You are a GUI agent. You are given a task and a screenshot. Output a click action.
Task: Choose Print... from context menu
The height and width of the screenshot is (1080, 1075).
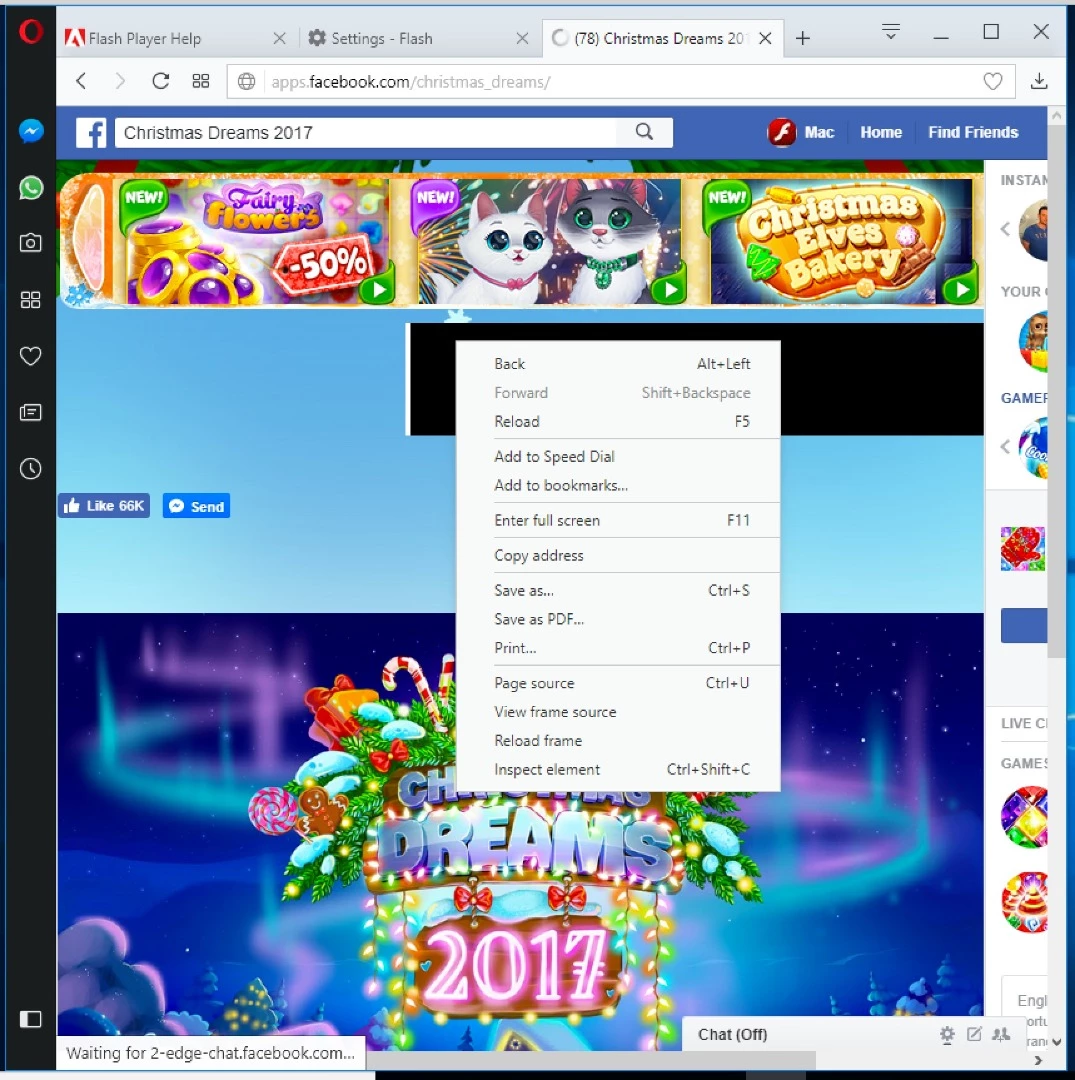tap(618, 648)
